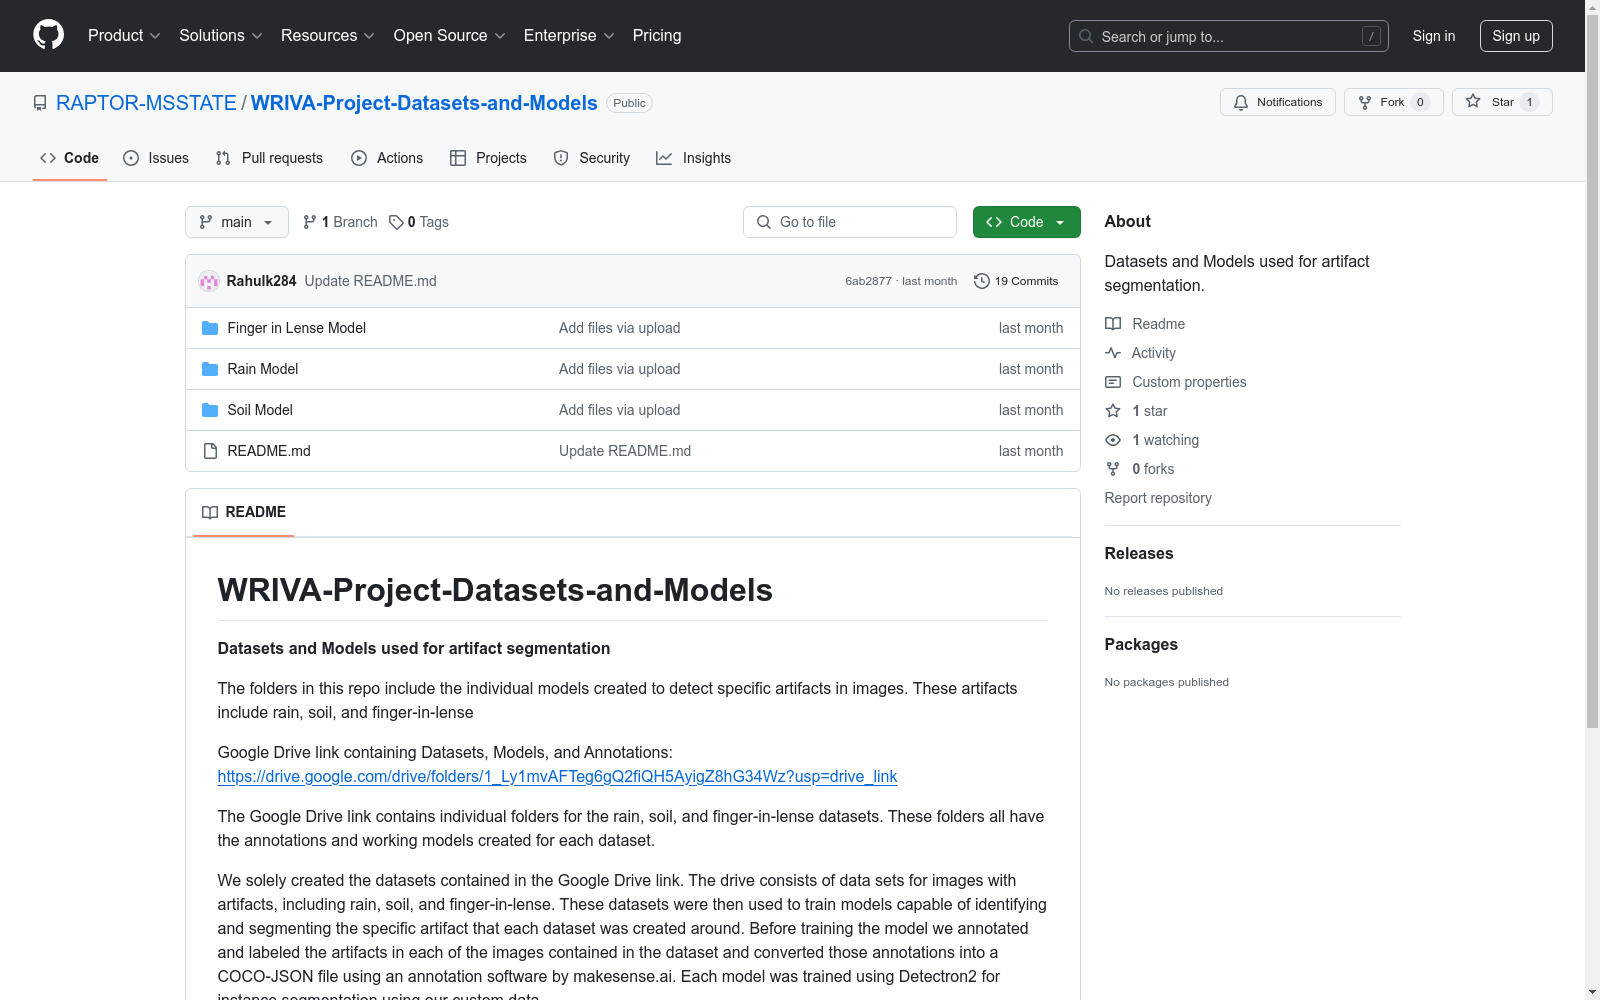Image resolution: width=1600 pixels, height=1000 pixels.
Task: Click the search magnifier icon in header
Action: tap(1086, 36)
